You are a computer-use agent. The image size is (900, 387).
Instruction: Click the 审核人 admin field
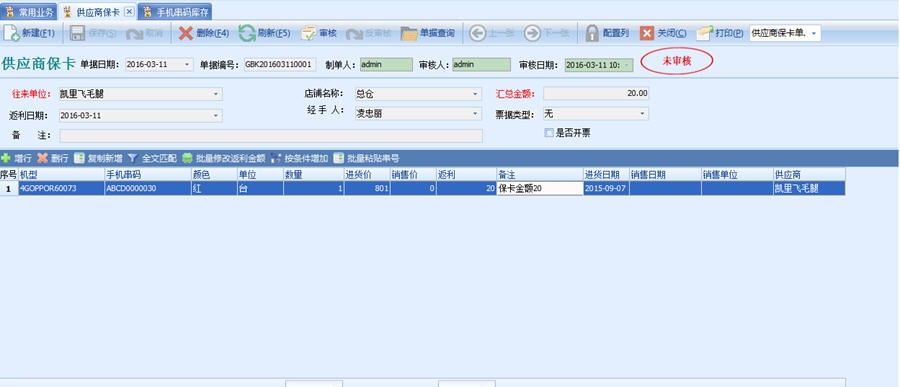click(x=481, y=64)
